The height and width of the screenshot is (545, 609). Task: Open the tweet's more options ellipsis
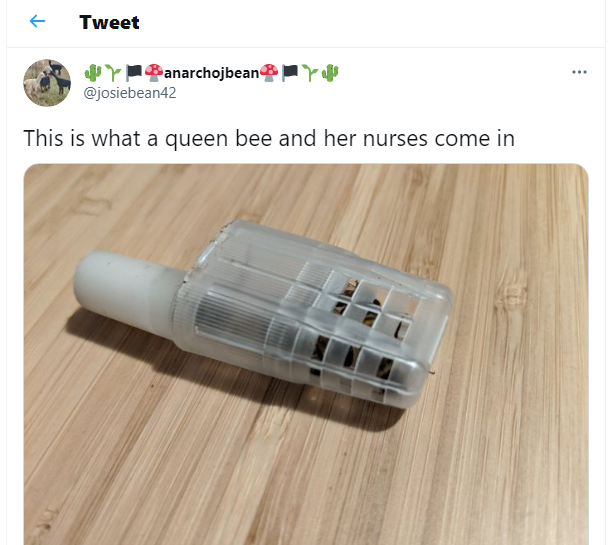click(579, 72)
